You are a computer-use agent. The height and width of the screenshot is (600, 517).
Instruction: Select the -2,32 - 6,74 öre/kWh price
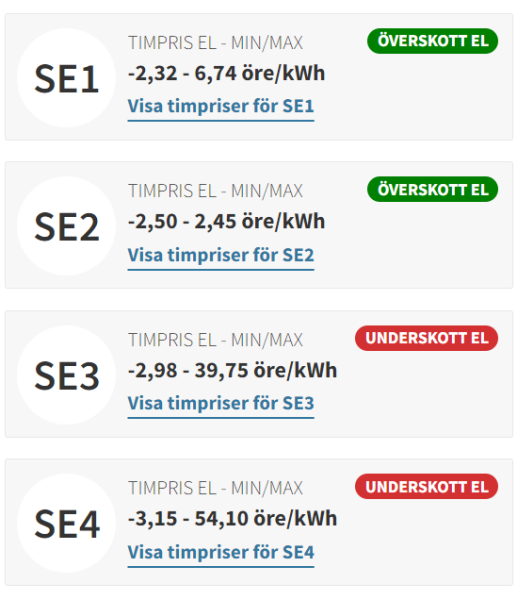pyautogui.click(x=227, y=73)
